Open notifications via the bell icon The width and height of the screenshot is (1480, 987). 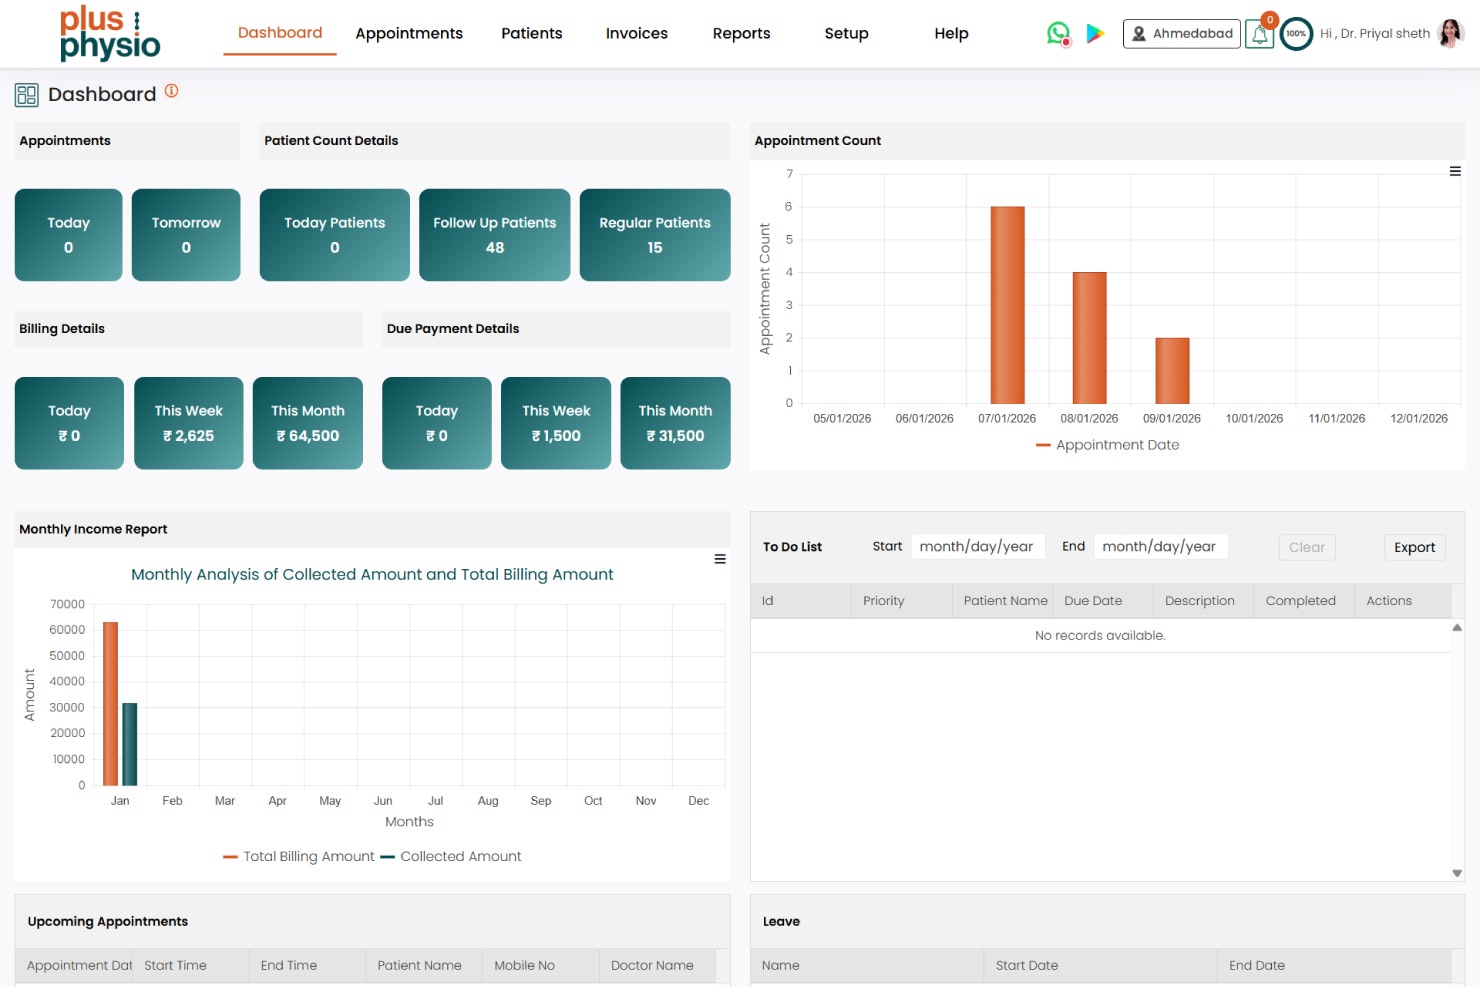pyautogui.click(x=1258, y=33)
